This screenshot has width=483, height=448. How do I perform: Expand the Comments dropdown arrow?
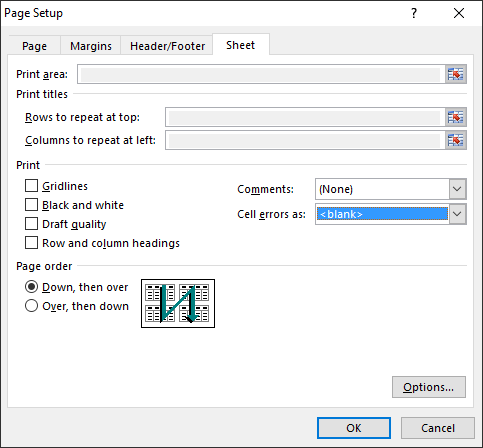[457, 189]
